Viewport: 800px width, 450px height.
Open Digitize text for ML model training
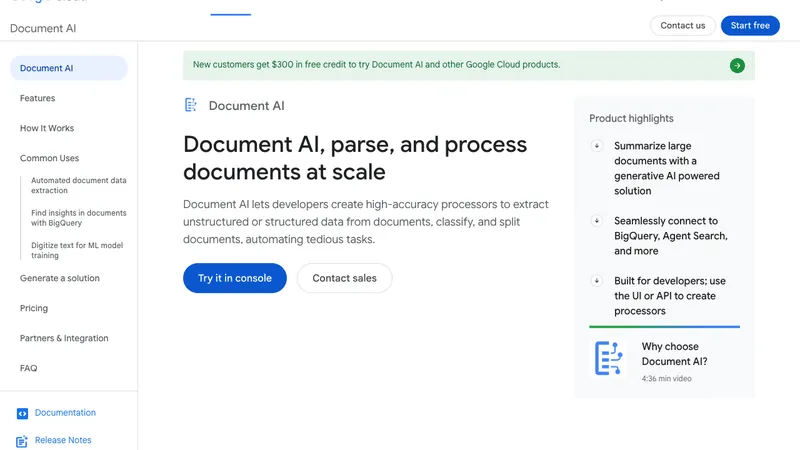tap(77, 250)
